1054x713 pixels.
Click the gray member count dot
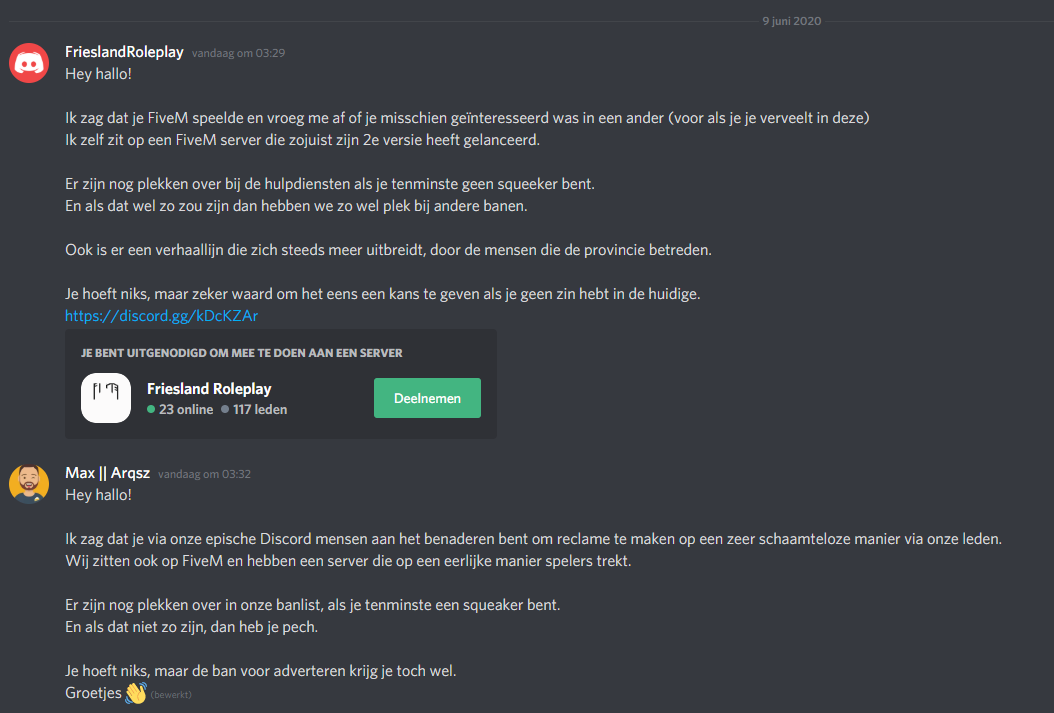point(225,409)
